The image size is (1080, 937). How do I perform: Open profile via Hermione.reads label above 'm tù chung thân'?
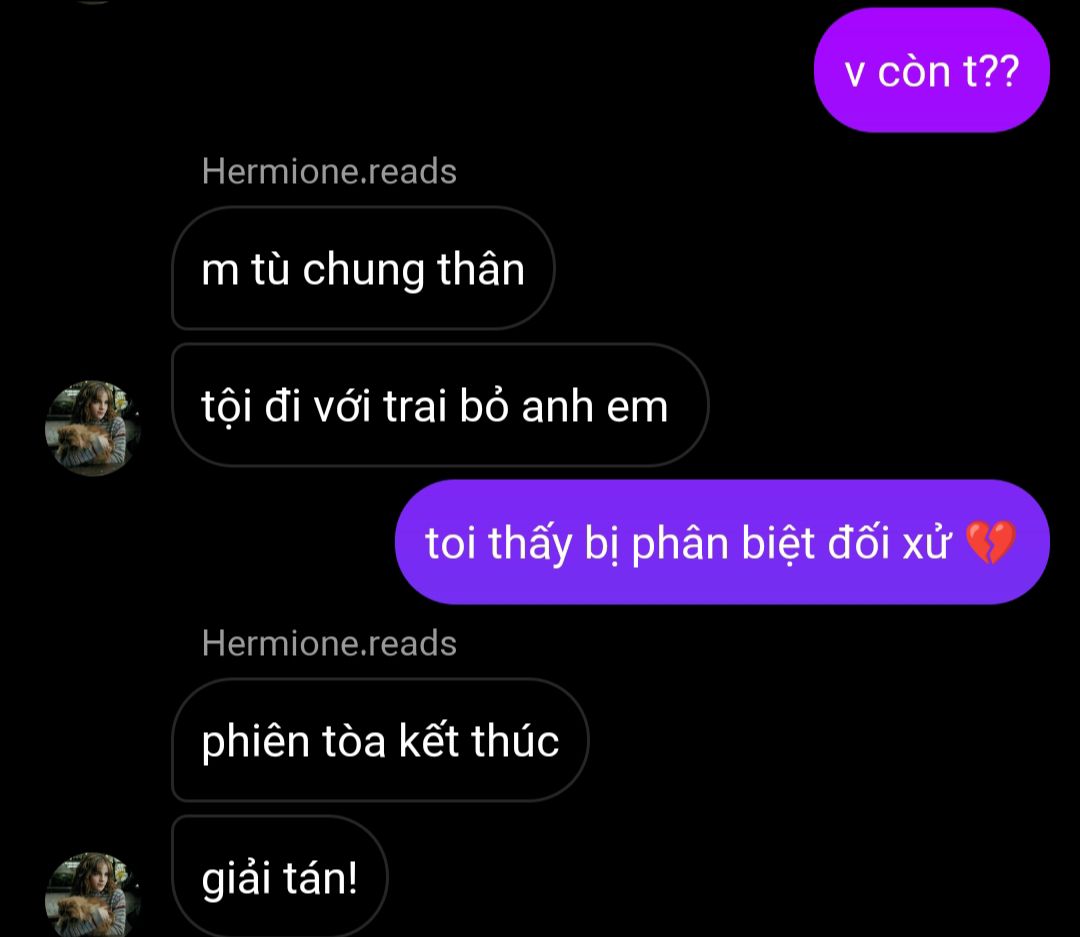(x=329, y=171)
